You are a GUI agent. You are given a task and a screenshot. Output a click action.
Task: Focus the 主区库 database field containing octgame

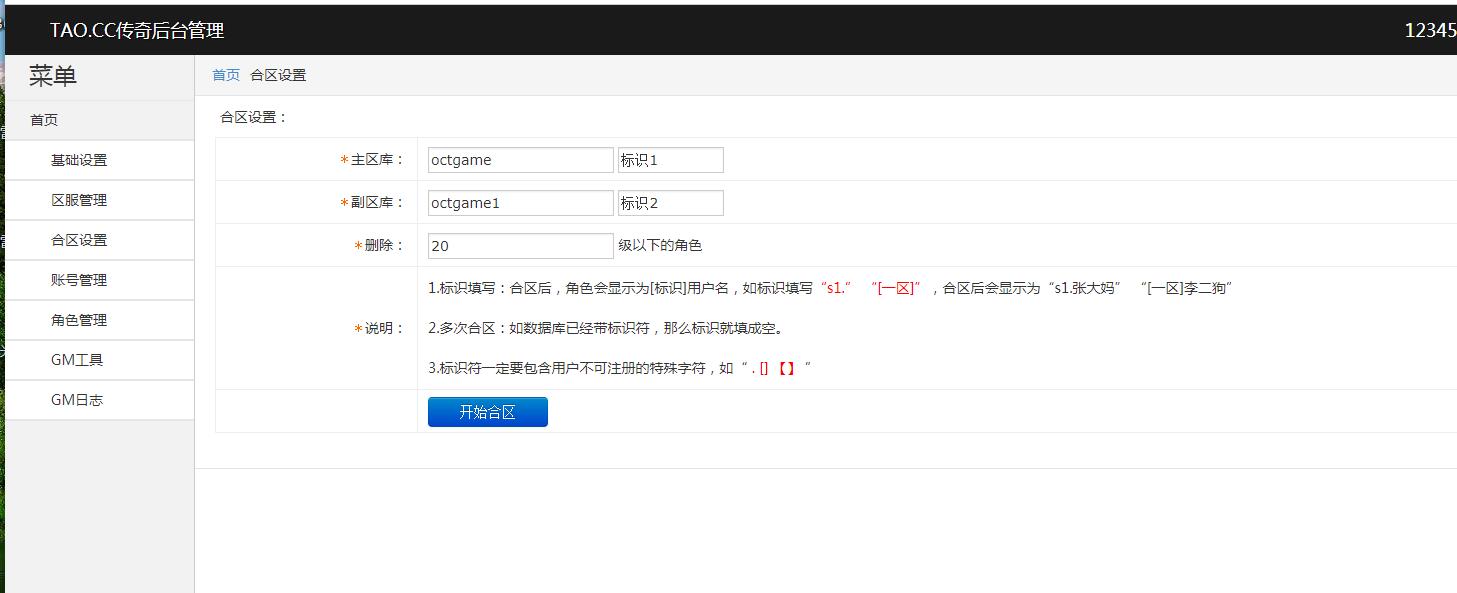click(x=520, y=160)
